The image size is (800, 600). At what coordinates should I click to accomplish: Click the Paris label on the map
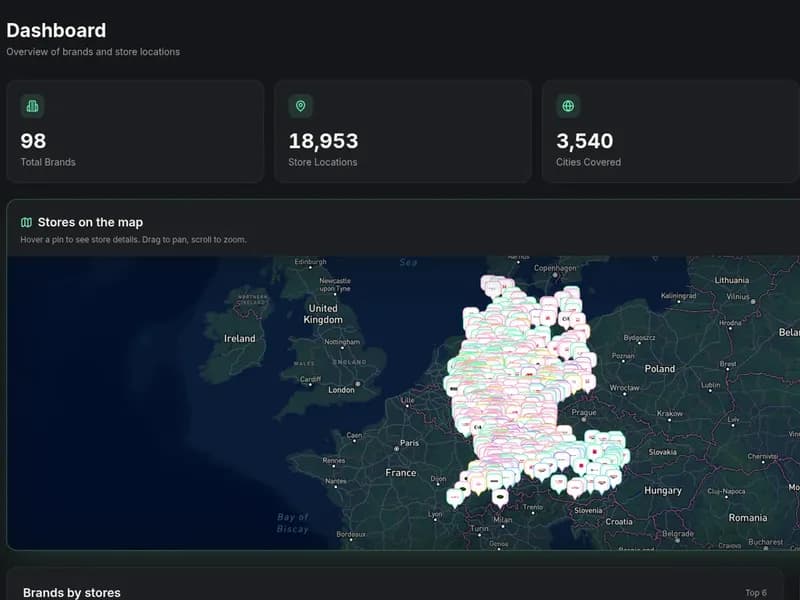point(409,443)
